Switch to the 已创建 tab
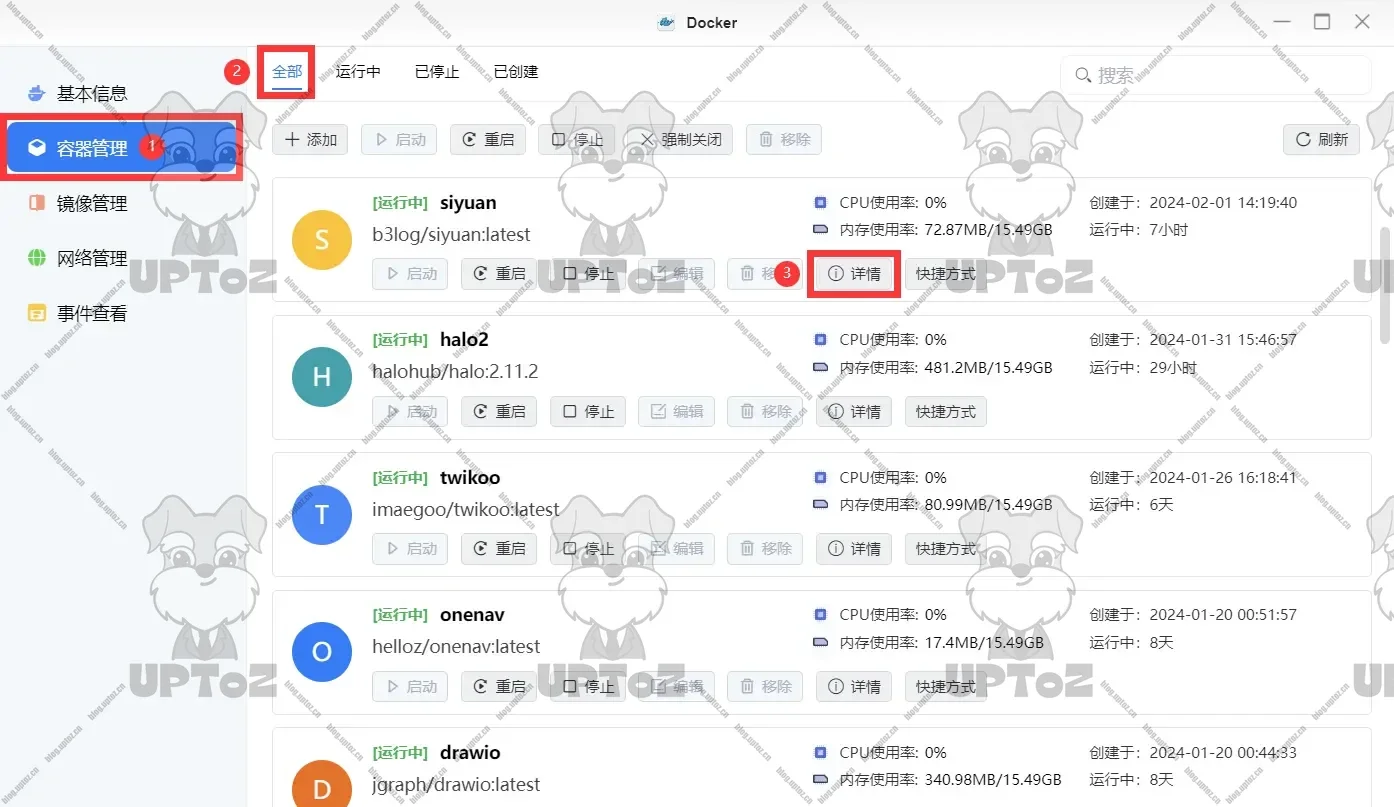The width and height of the screenshot is (1394, 807). 516,71
